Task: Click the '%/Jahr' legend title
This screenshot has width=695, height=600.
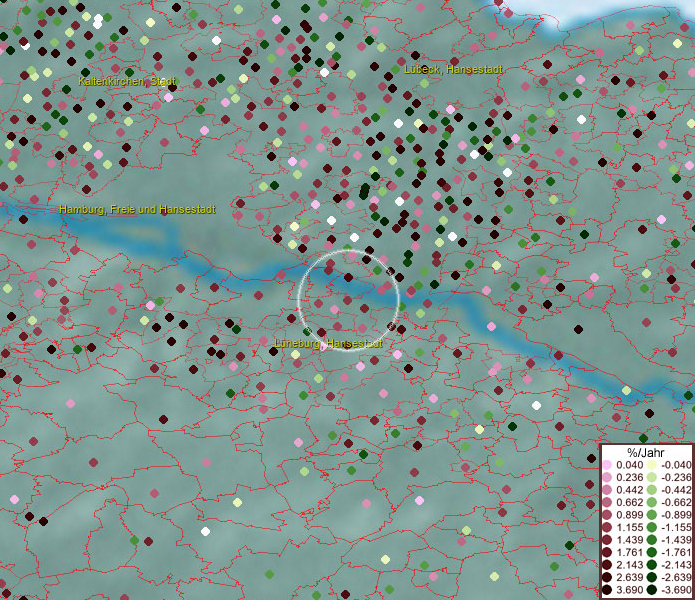Action: (x=646, y=453)
